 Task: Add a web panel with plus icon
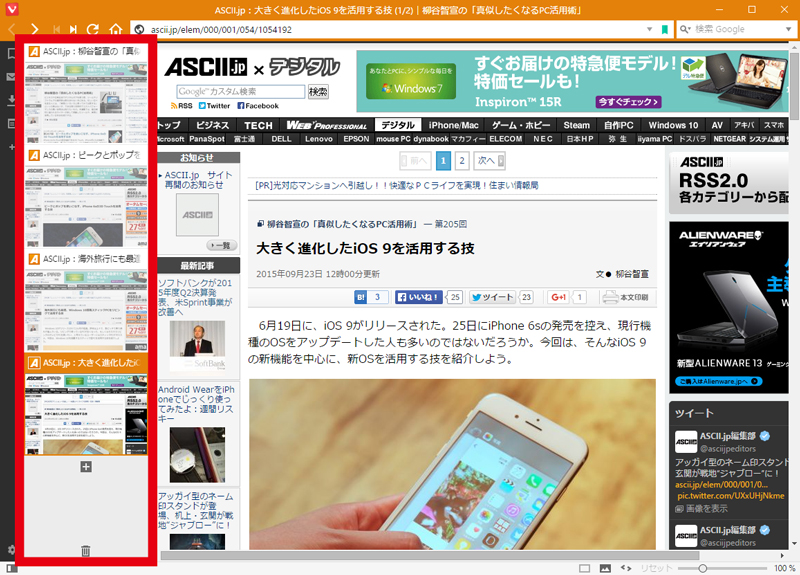[x=11, y=147]
